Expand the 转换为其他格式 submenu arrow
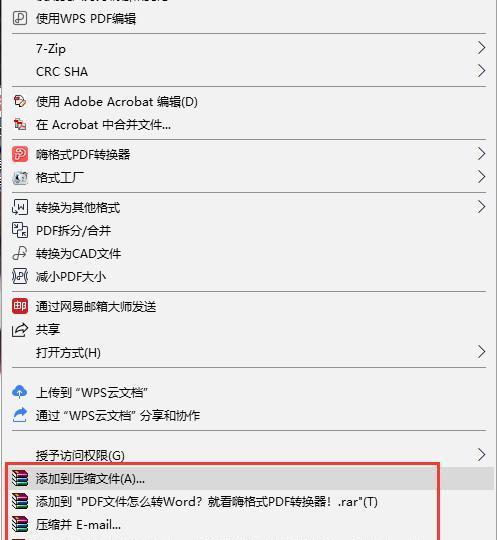The image size is (497, 540). coord(481,207)
